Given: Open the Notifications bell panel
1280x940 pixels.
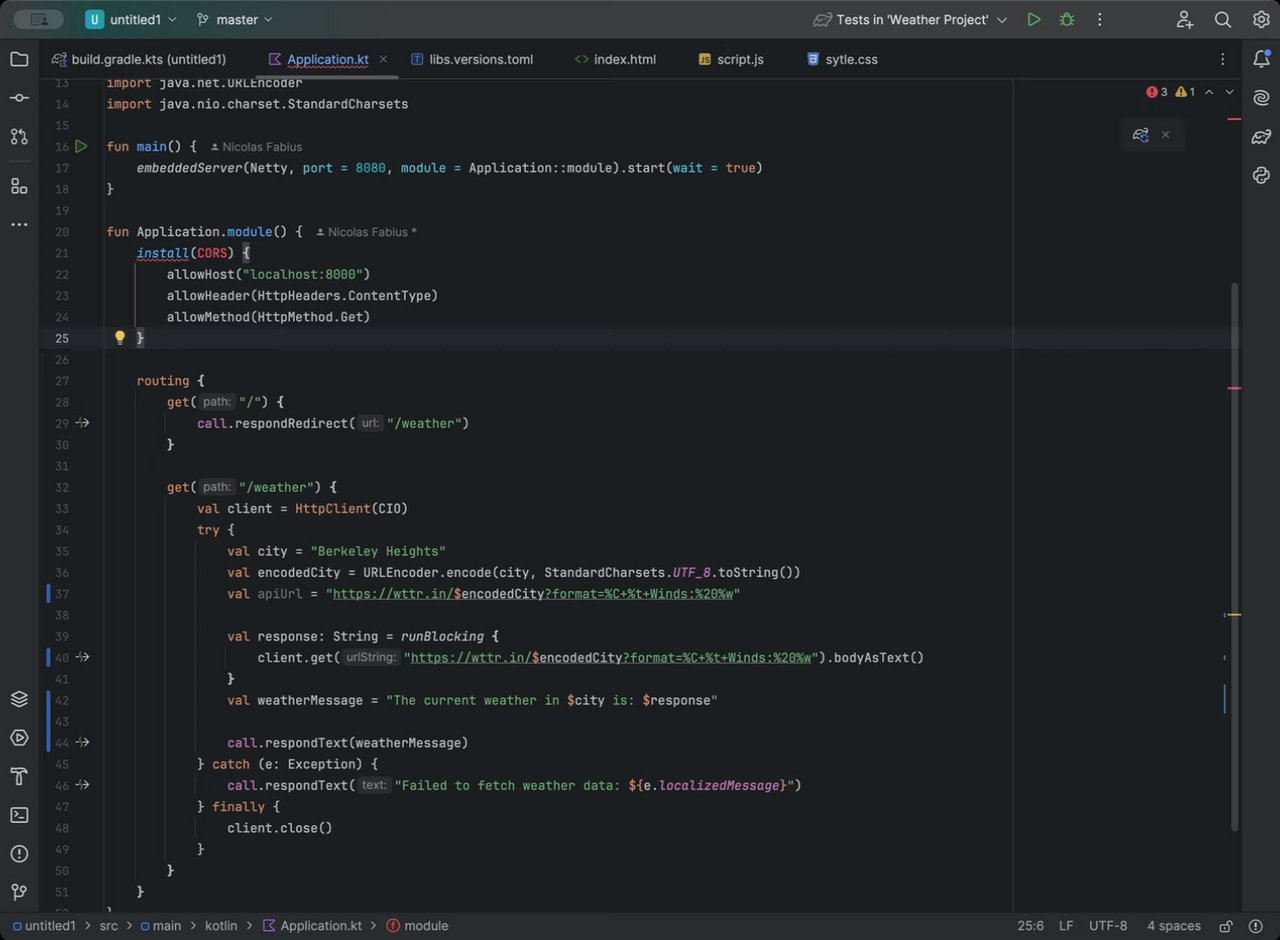Looking at the screenshot, I should tap(1261, 59).
